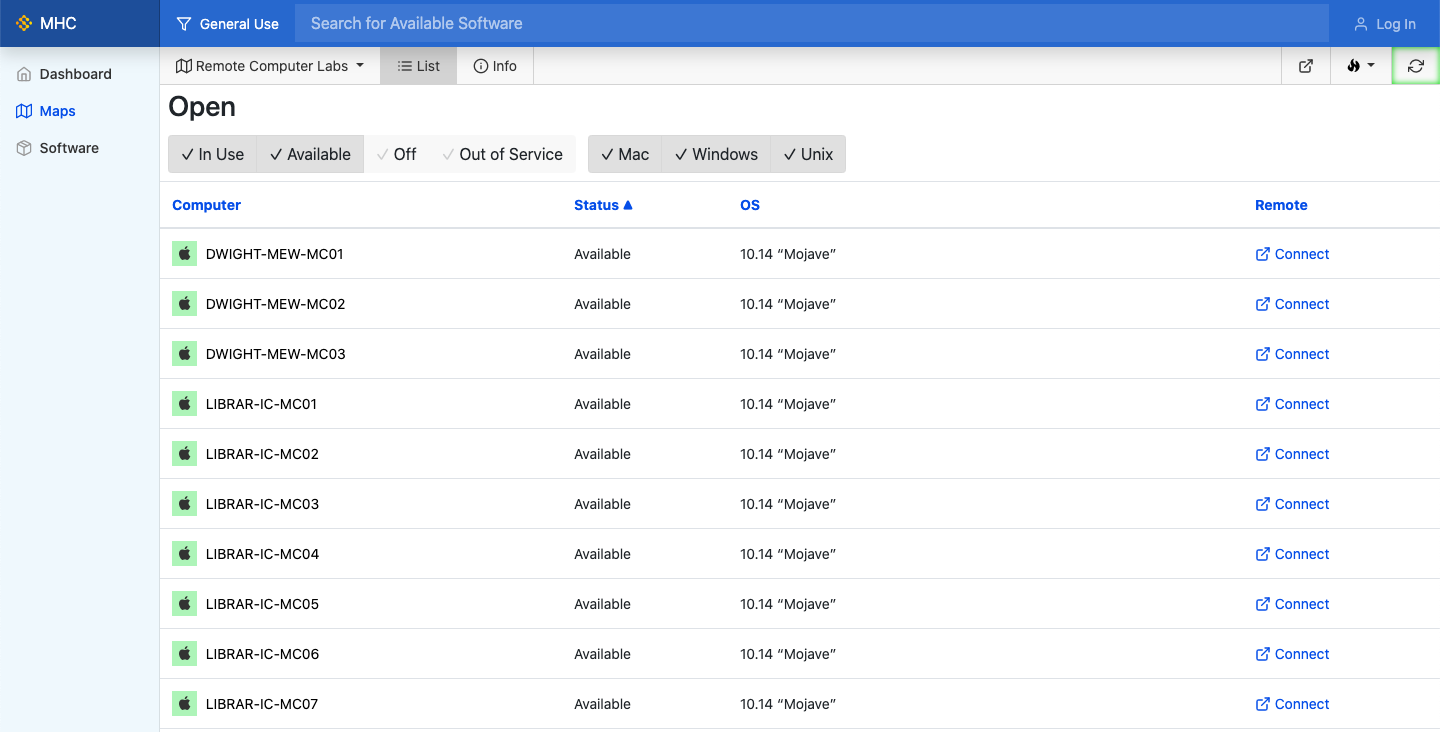Select the DWIGHT-MEW-MC01 computer name

(275, 254)
